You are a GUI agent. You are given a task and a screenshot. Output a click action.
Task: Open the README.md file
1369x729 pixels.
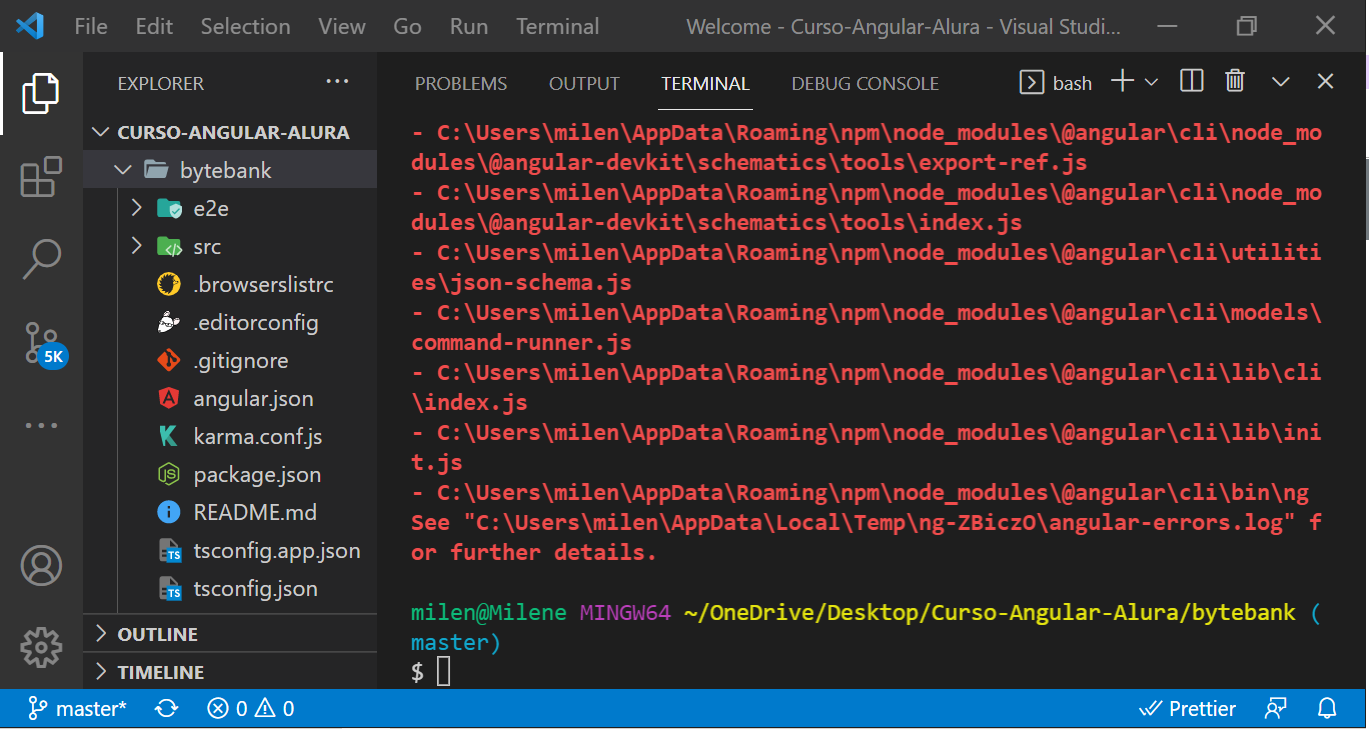230,512
